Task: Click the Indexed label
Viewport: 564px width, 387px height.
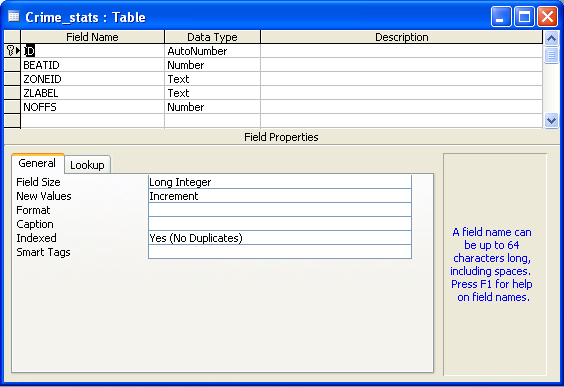Action: pos(36,238)
